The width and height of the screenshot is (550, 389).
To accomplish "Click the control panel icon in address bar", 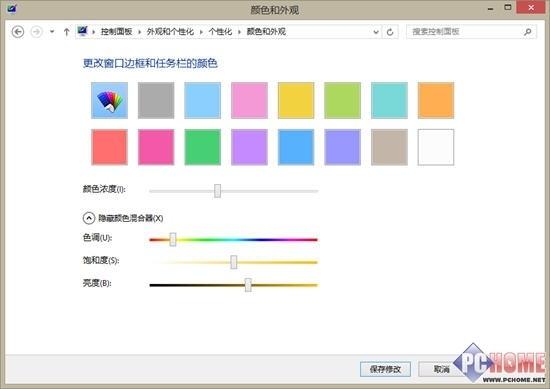I will click(x=82, y=31).
